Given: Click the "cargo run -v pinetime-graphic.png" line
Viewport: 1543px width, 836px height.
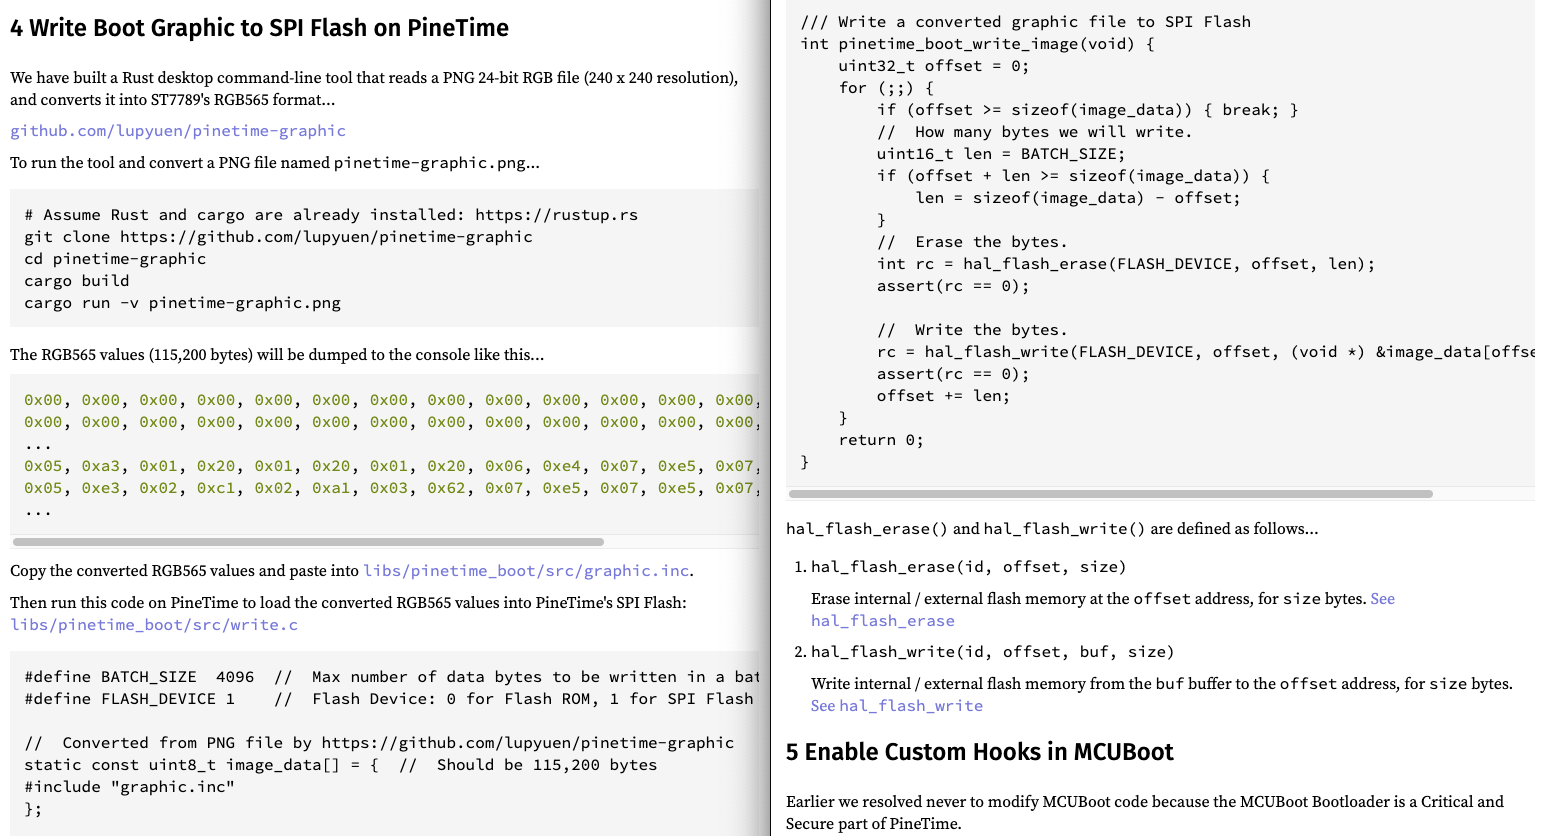Looking at the screenshot, I should (x=182, y=303).
